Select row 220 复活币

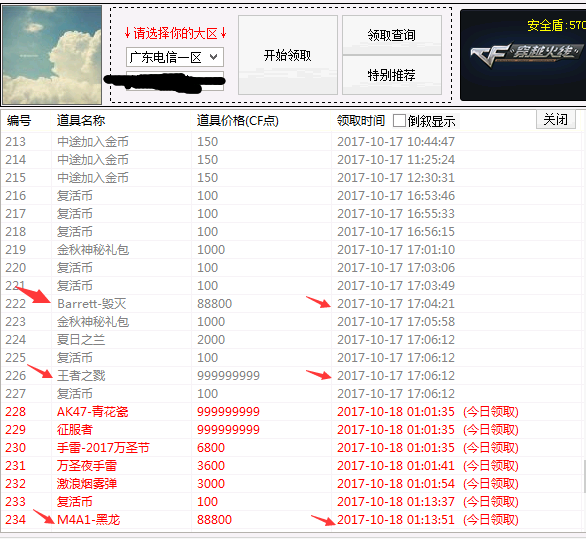(291, 268)
